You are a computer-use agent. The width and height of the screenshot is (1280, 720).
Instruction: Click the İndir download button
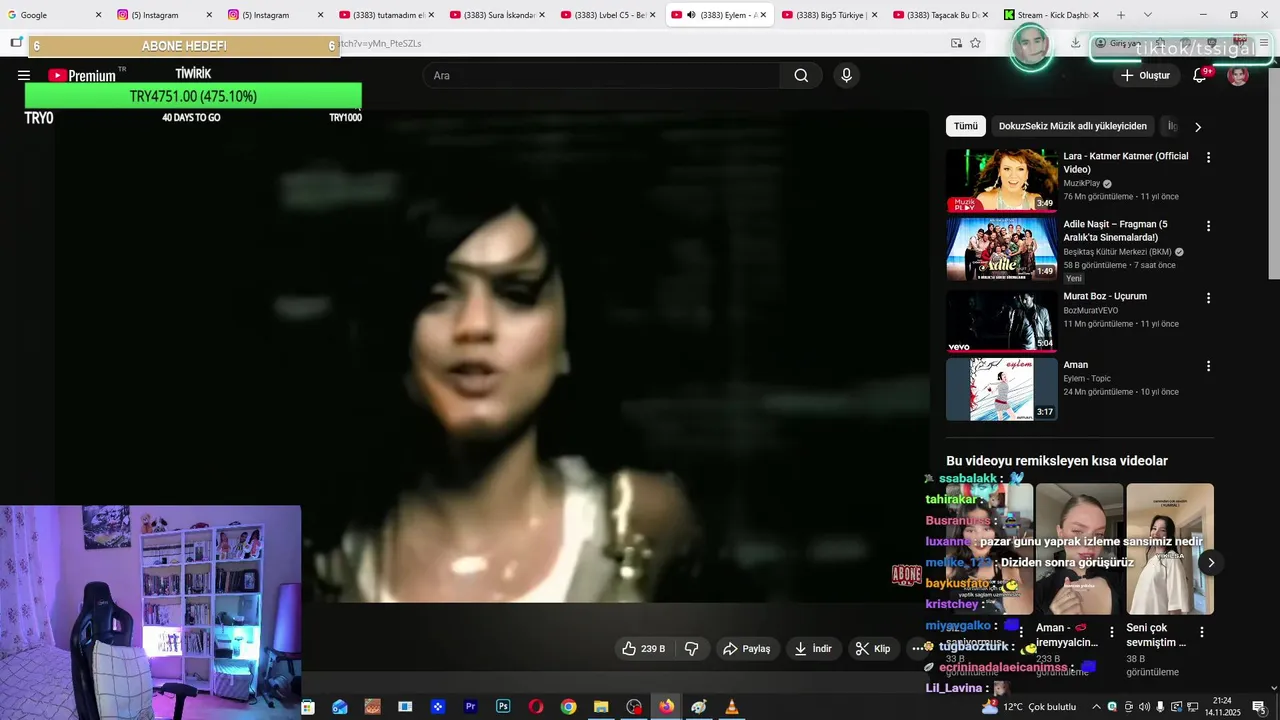tap(812, 649)
